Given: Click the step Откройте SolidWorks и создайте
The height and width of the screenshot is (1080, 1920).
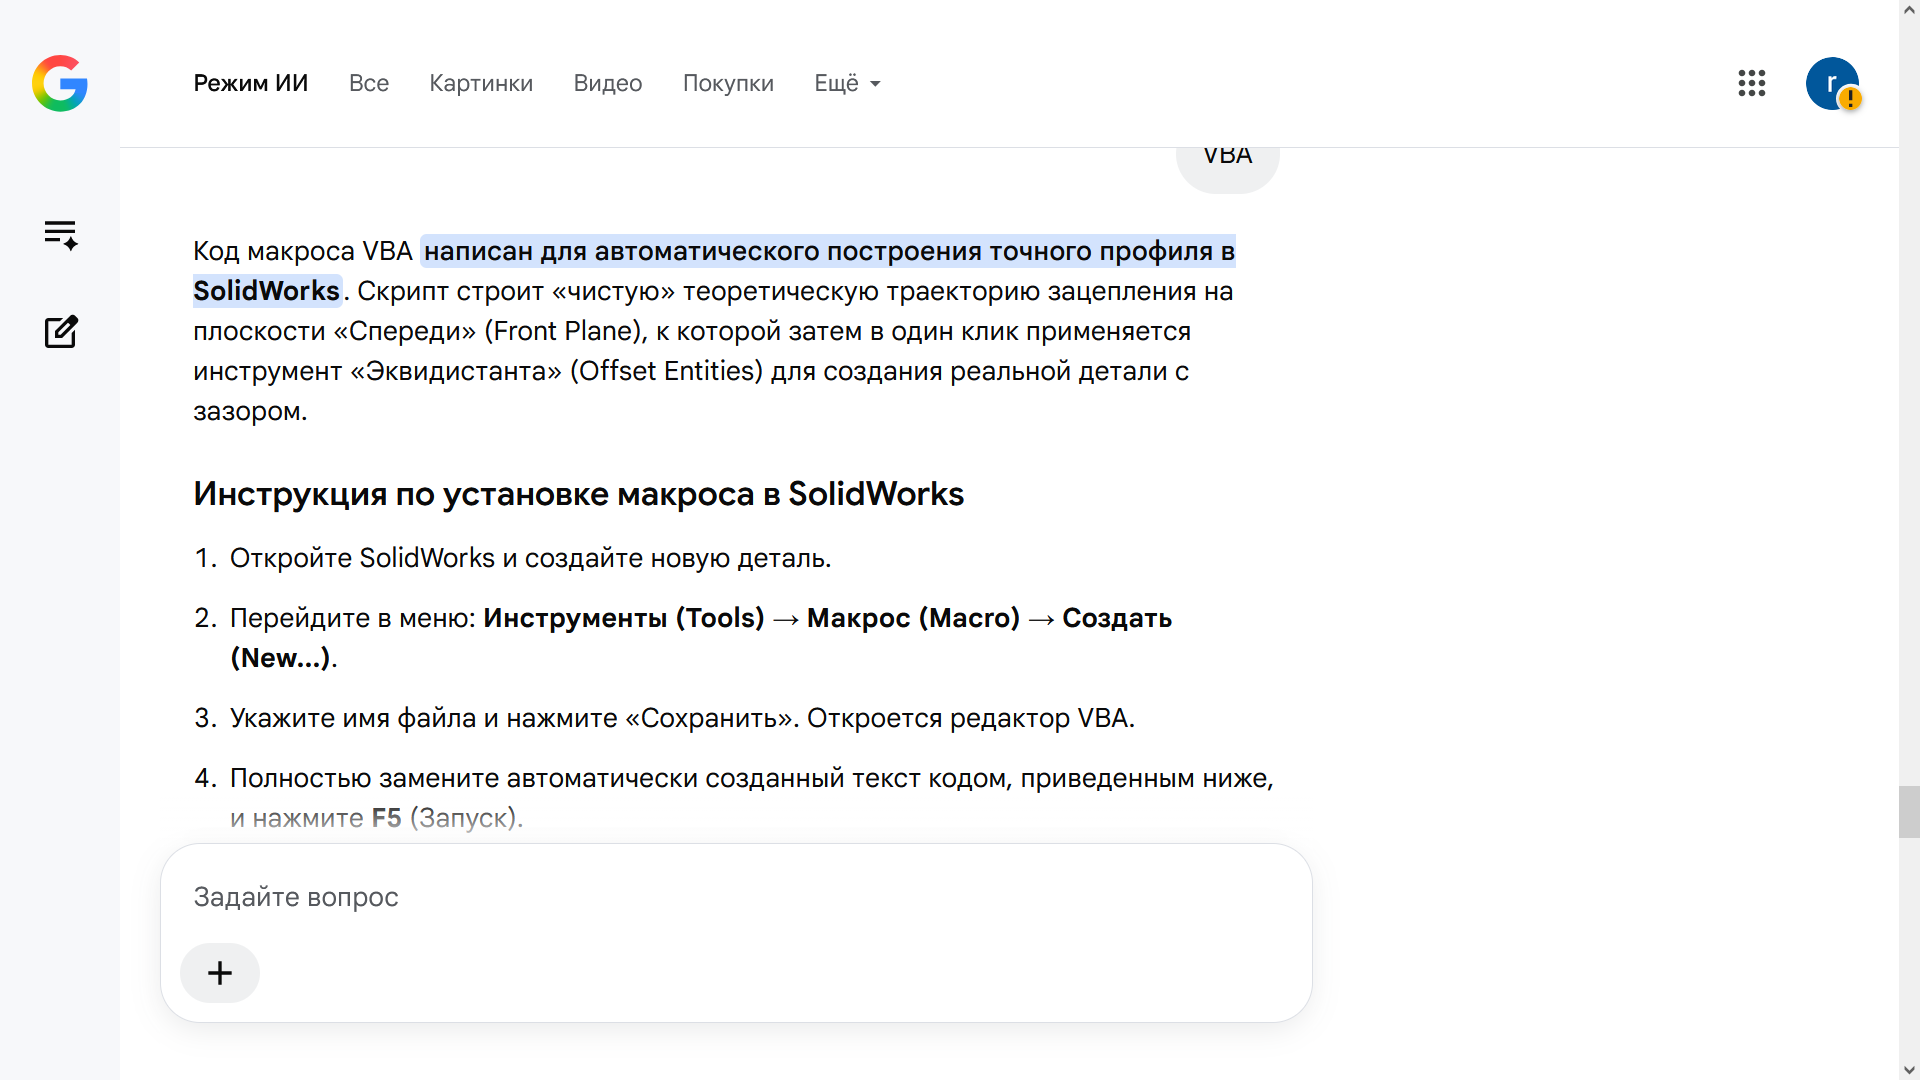Looking at the screenshot, I should click(x=531, y=558).
